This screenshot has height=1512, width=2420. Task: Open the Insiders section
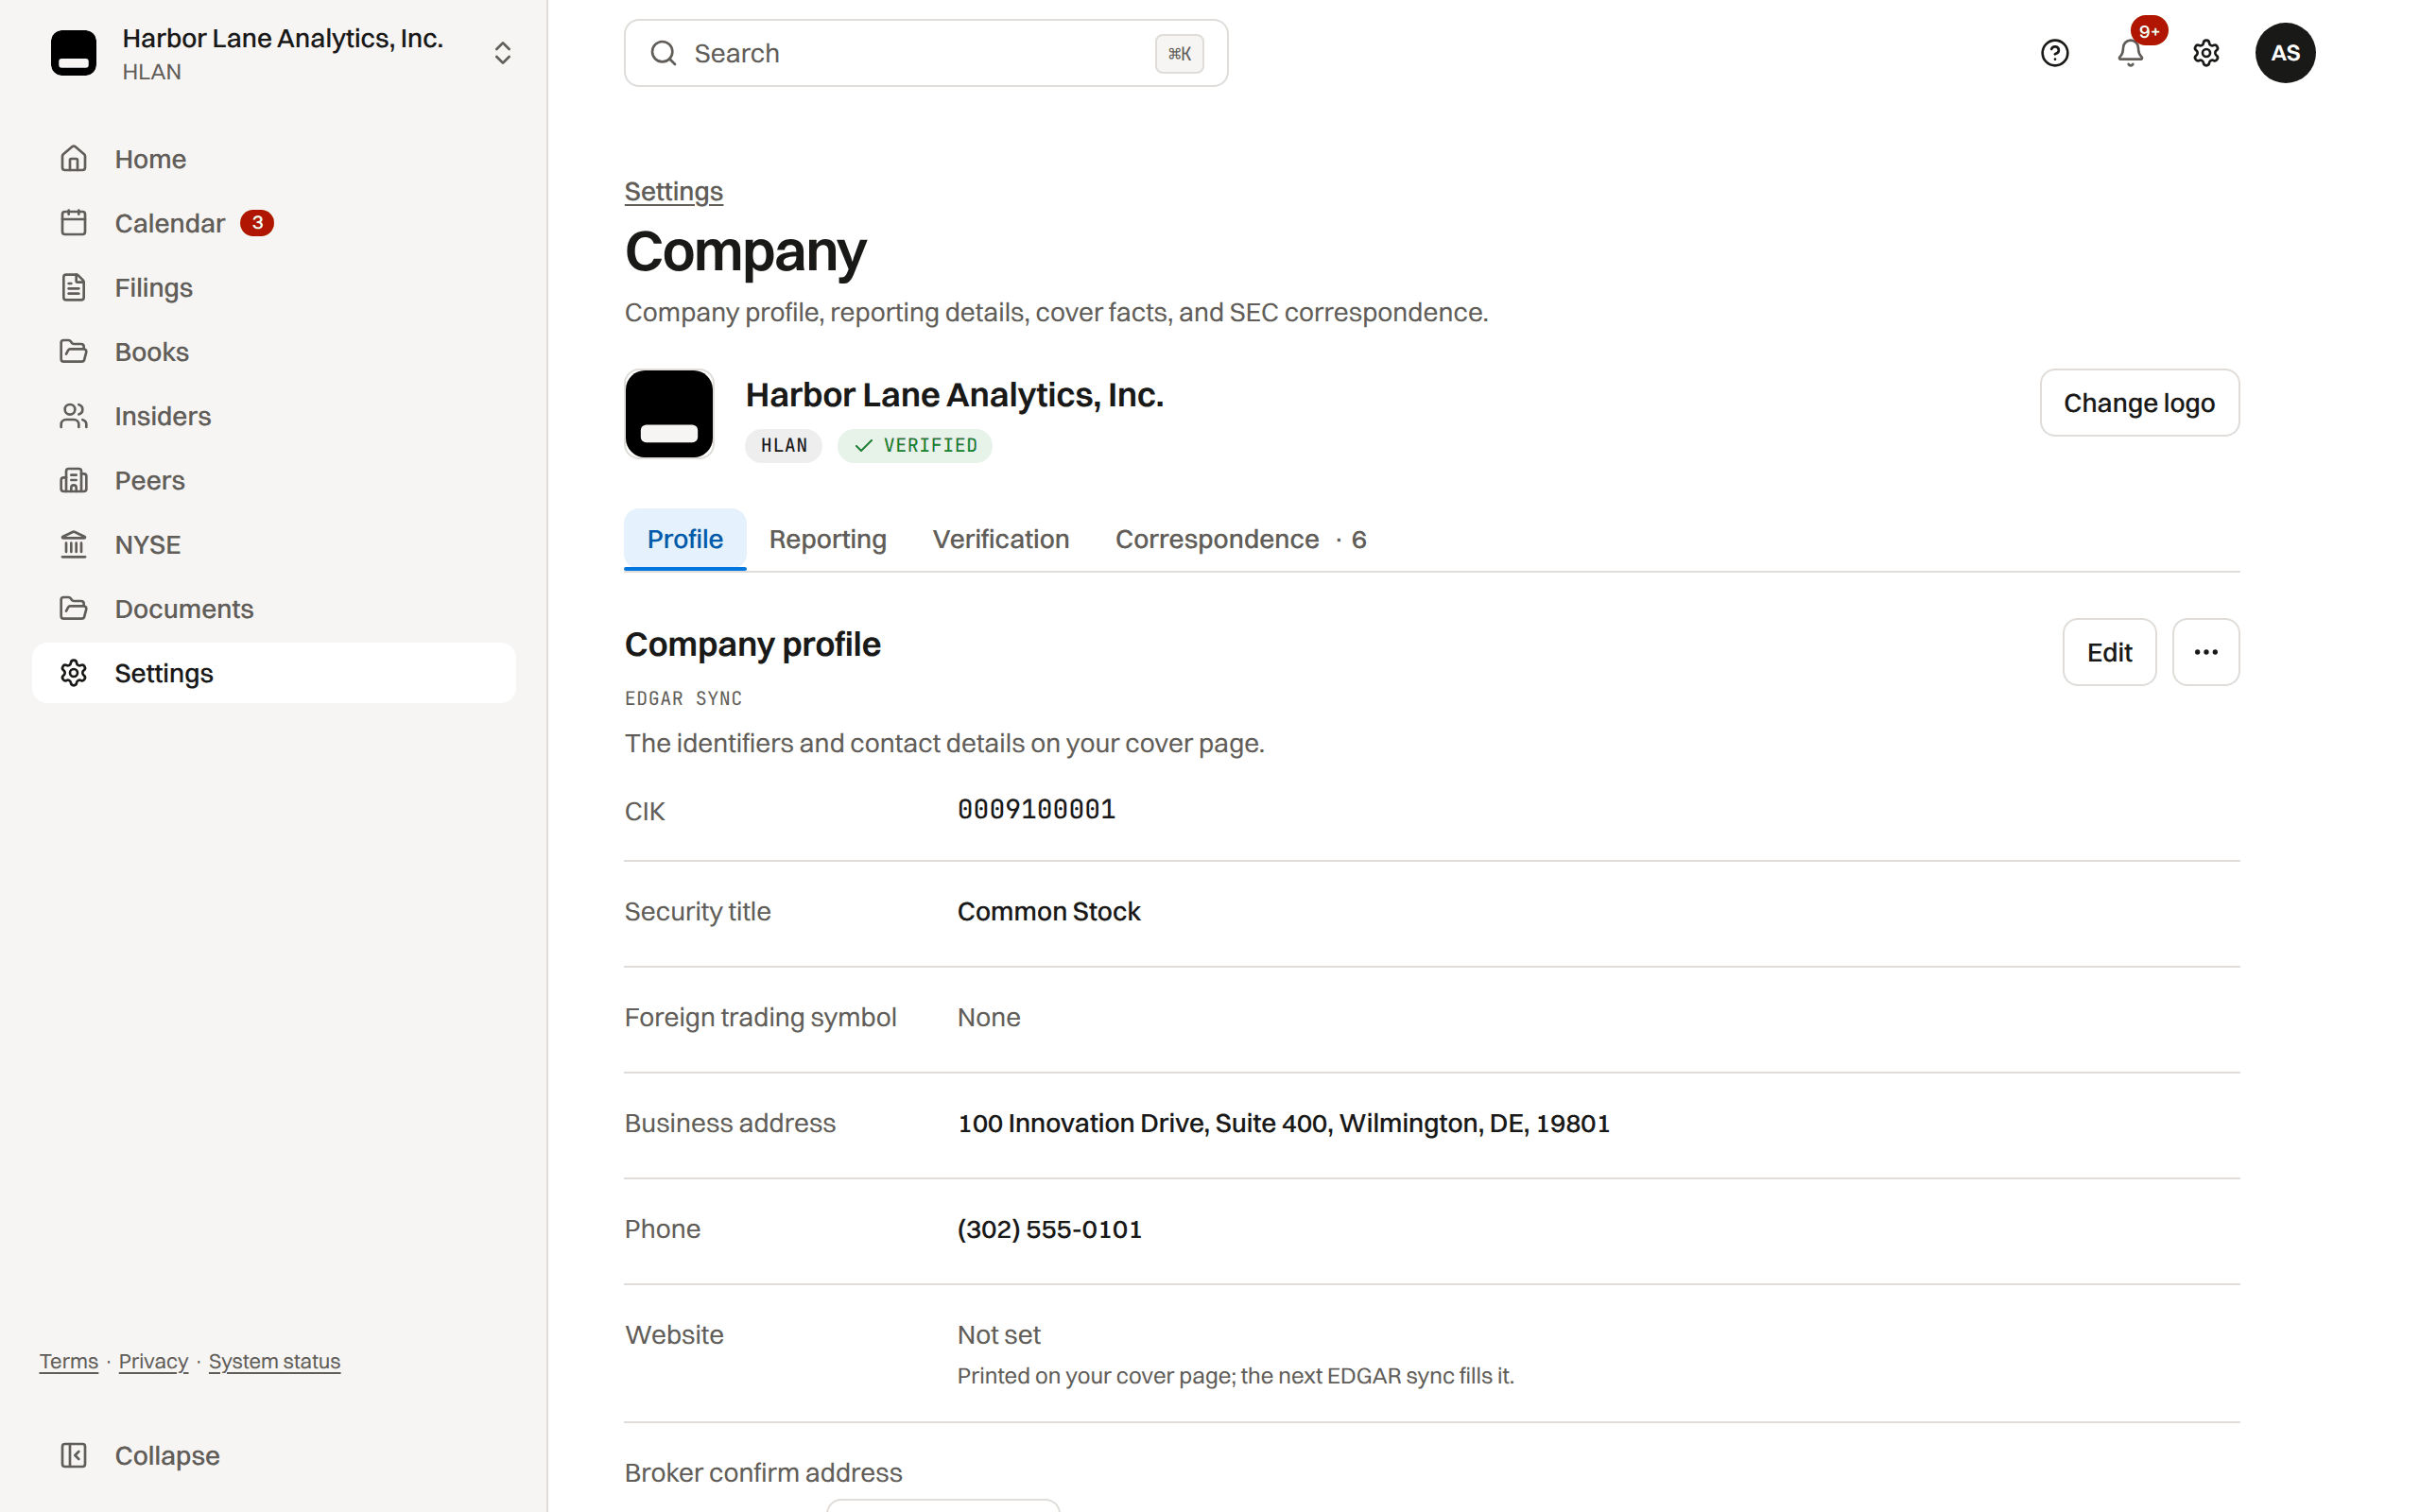click(273, 416)
